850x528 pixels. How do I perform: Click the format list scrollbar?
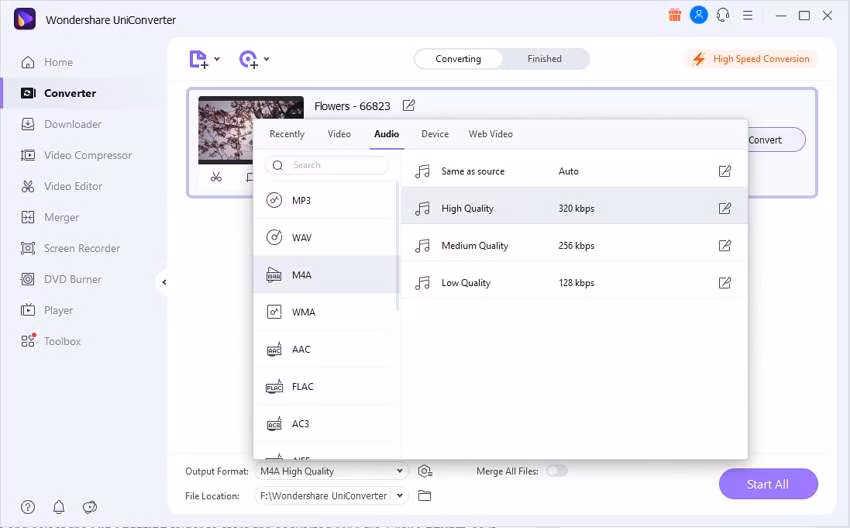tap(397, 247)
